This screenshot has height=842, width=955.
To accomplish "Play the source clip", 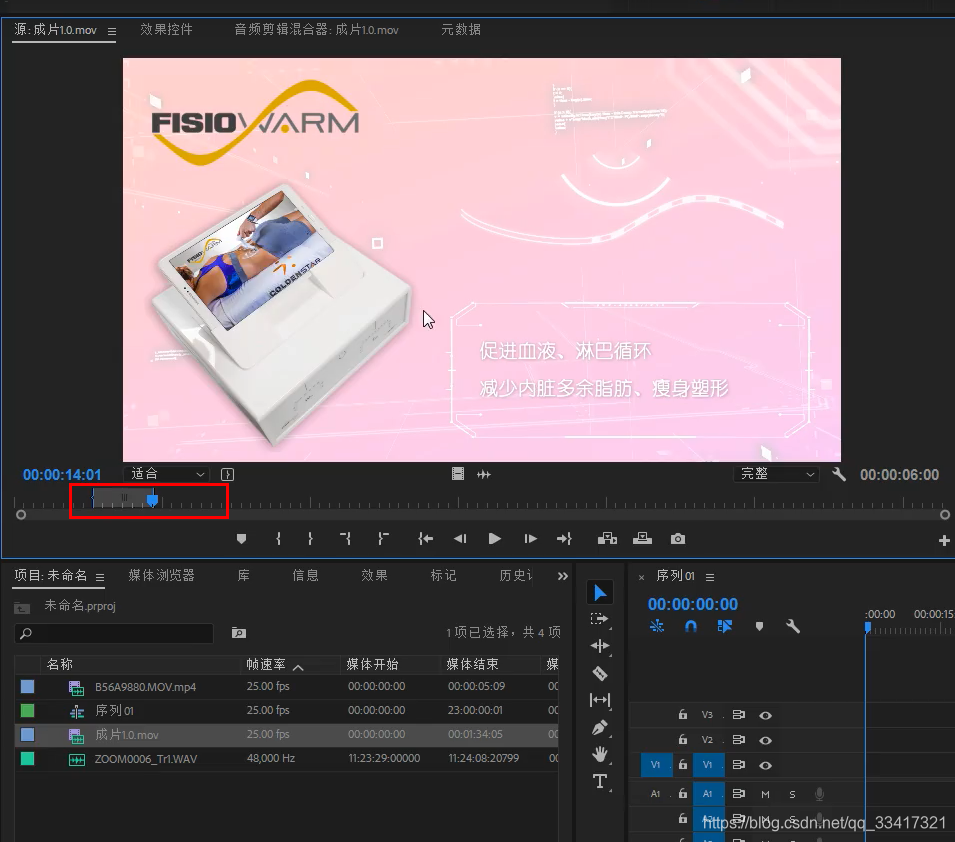I will (x=495, y=539).
